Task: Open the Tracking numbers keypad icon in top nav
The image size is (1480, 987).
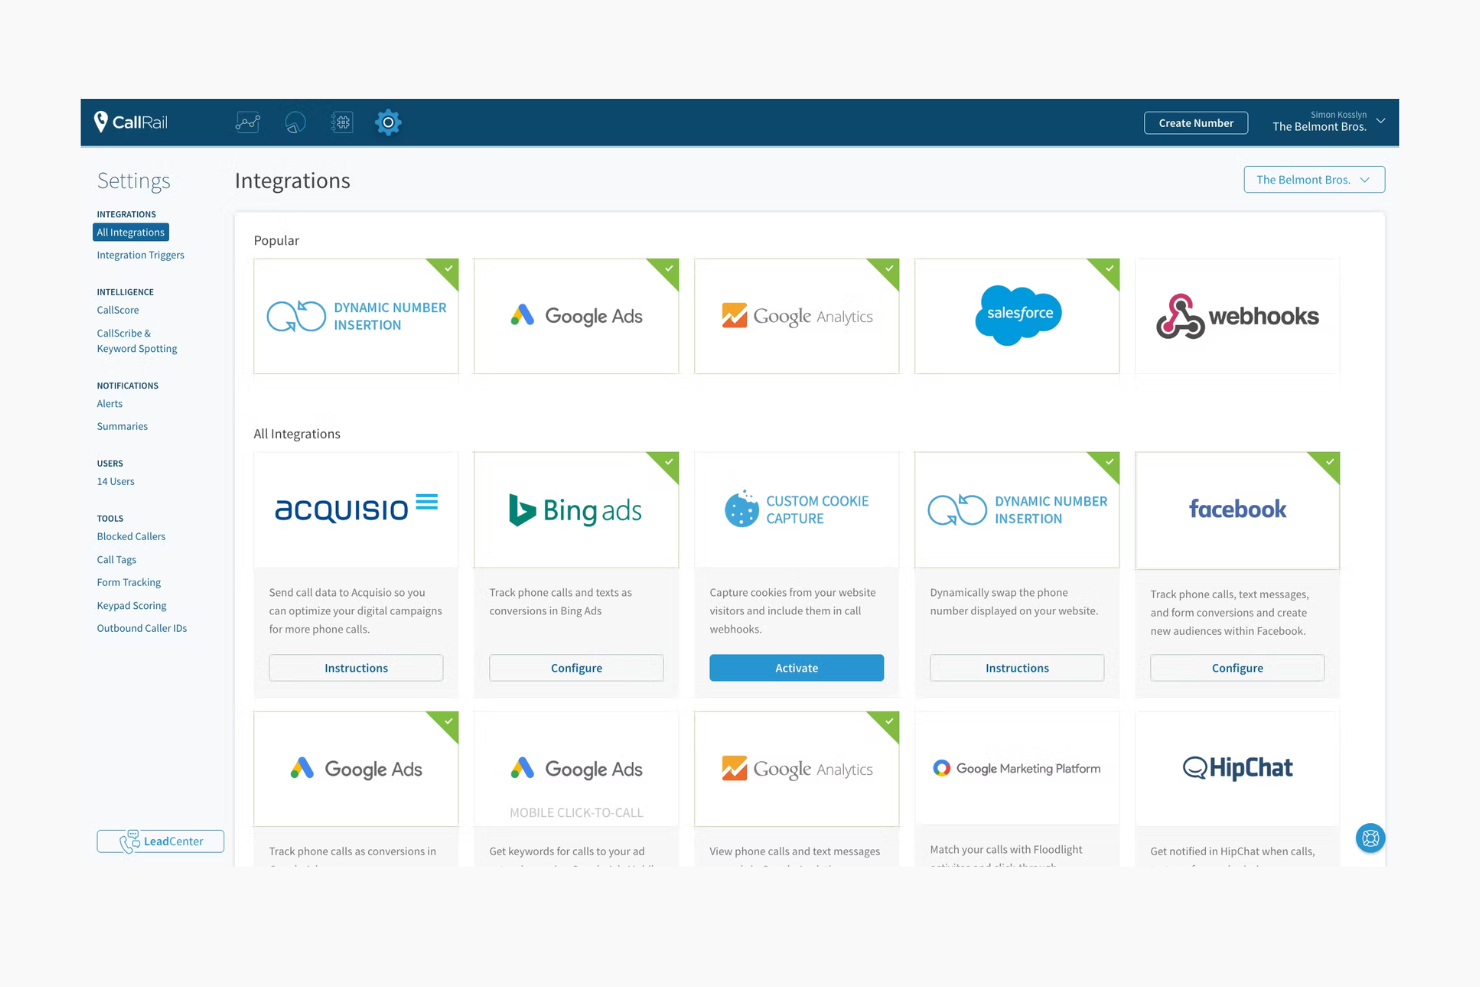Action: click(x=342, y=122)
